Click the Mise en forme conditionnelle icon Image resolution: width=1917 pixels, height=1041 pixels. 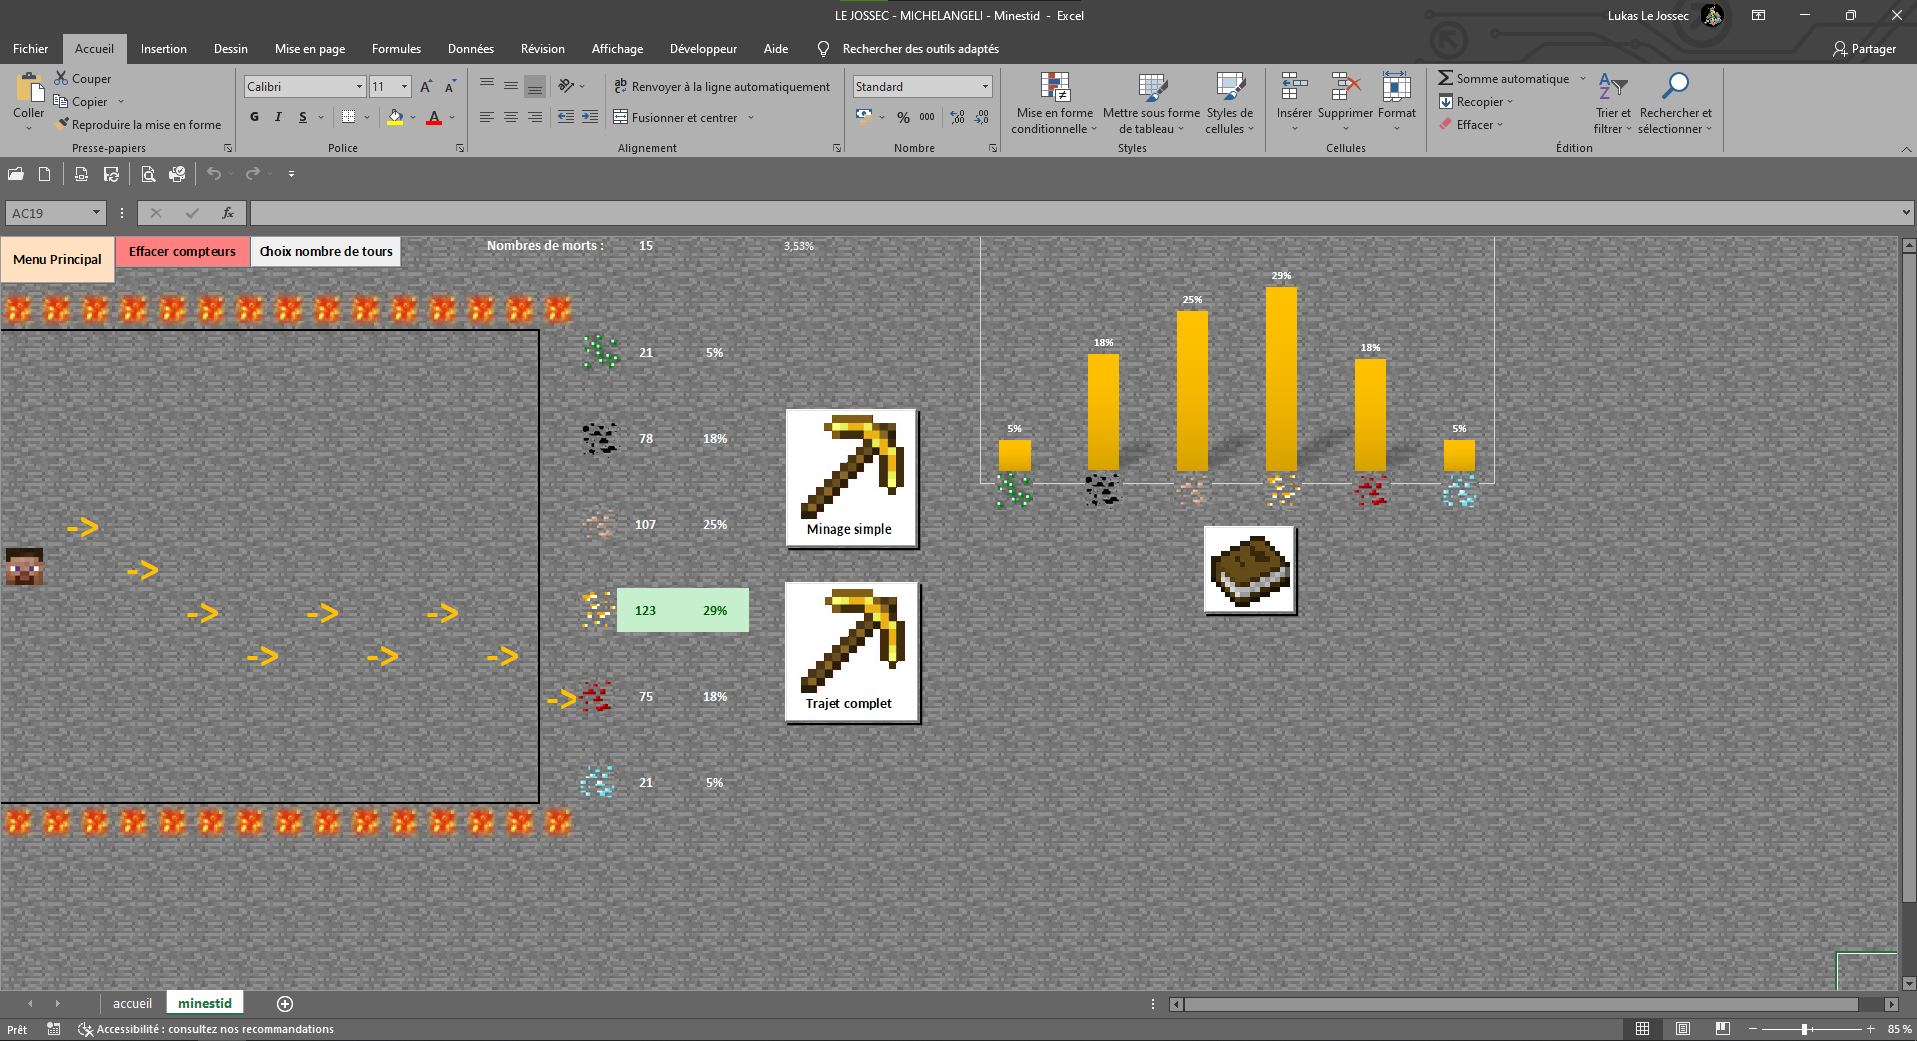tap(1054, 88)
